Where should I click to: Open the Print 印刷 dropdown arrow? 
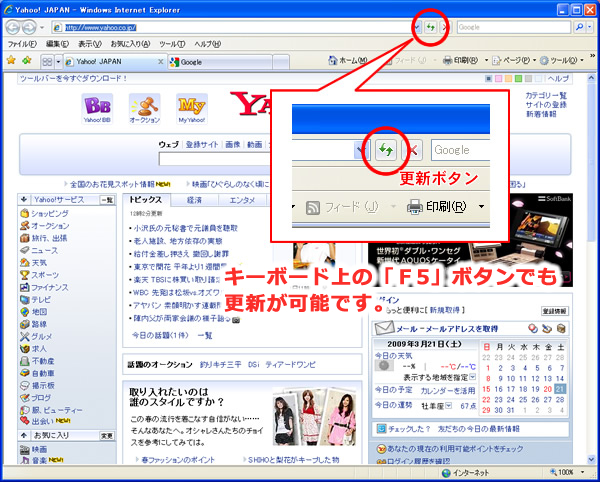point(486,60)
